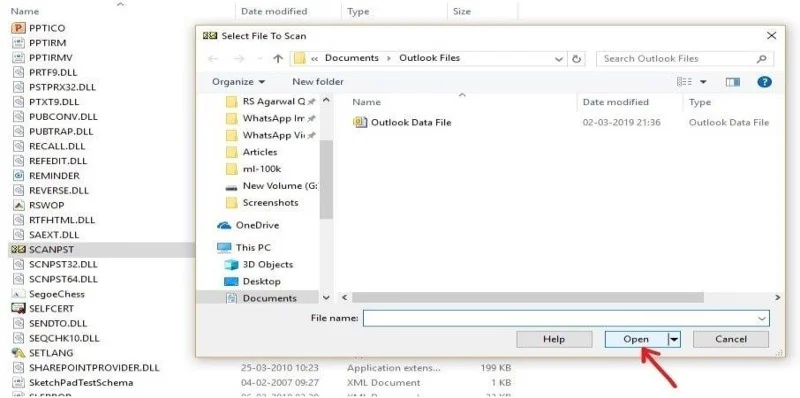Screen dimensions: 800x398
Task: Click Outlook Files in breadcrumb path
Action: (430, 58)
